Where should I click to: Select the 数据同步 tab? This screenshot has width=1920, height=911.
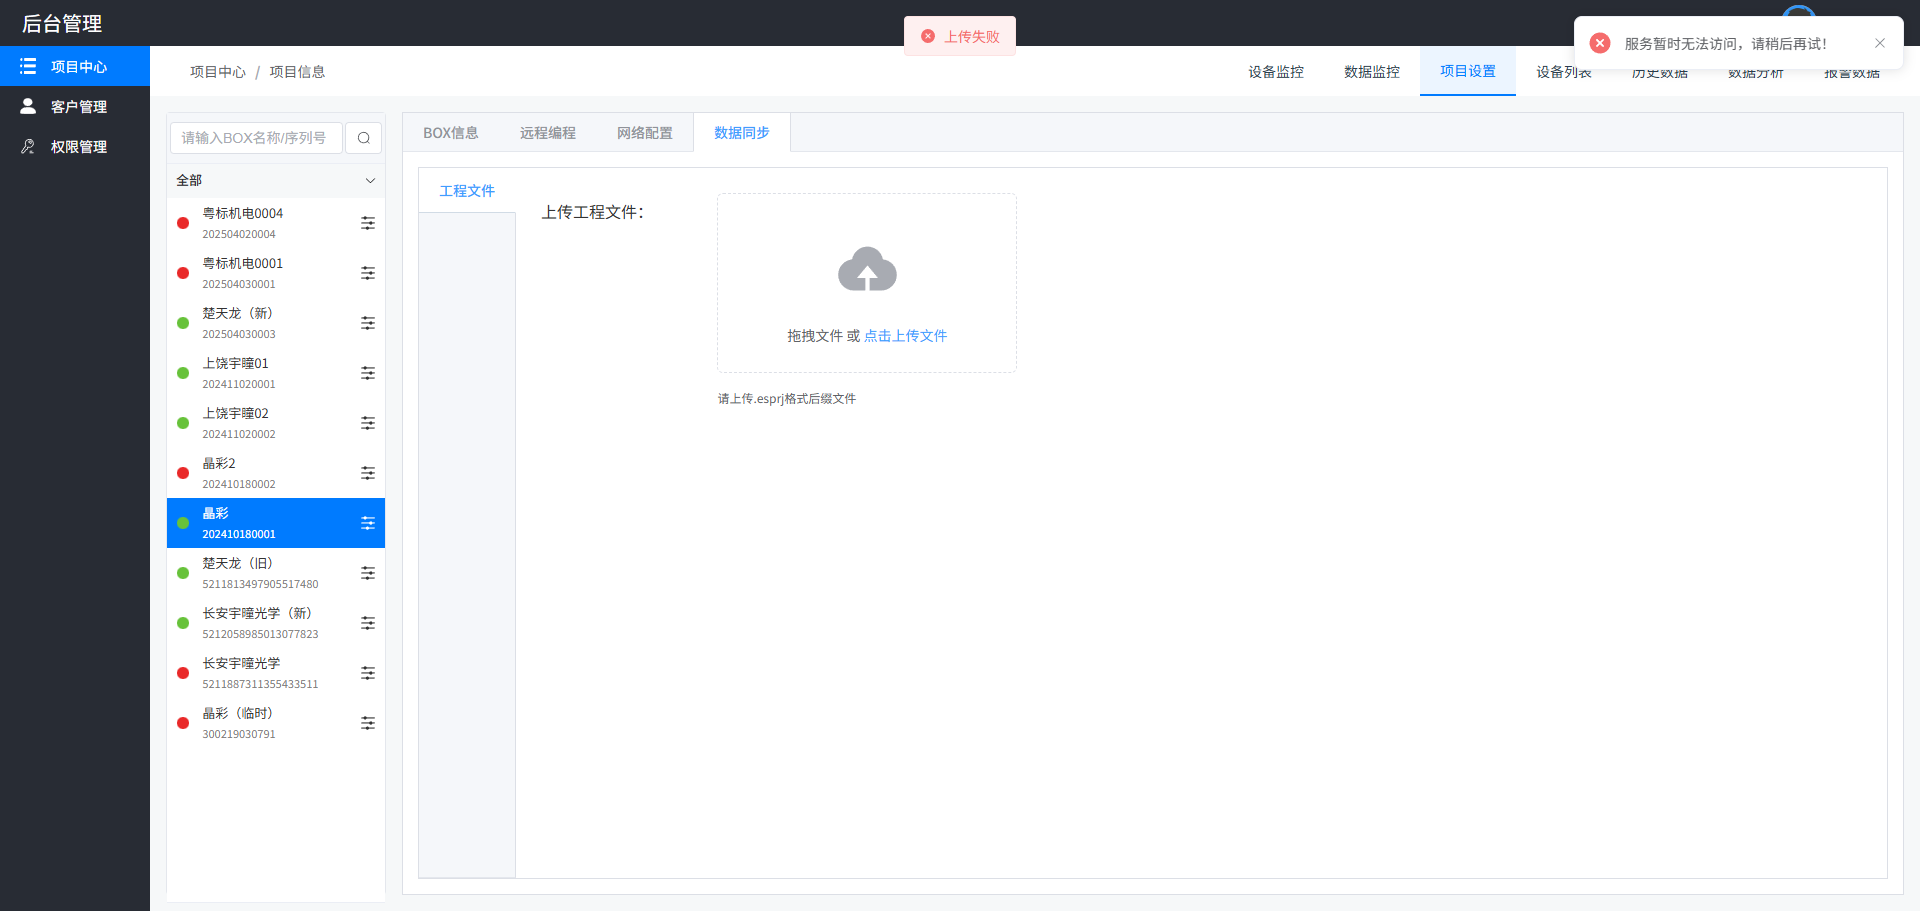click(x=742, y=133)
